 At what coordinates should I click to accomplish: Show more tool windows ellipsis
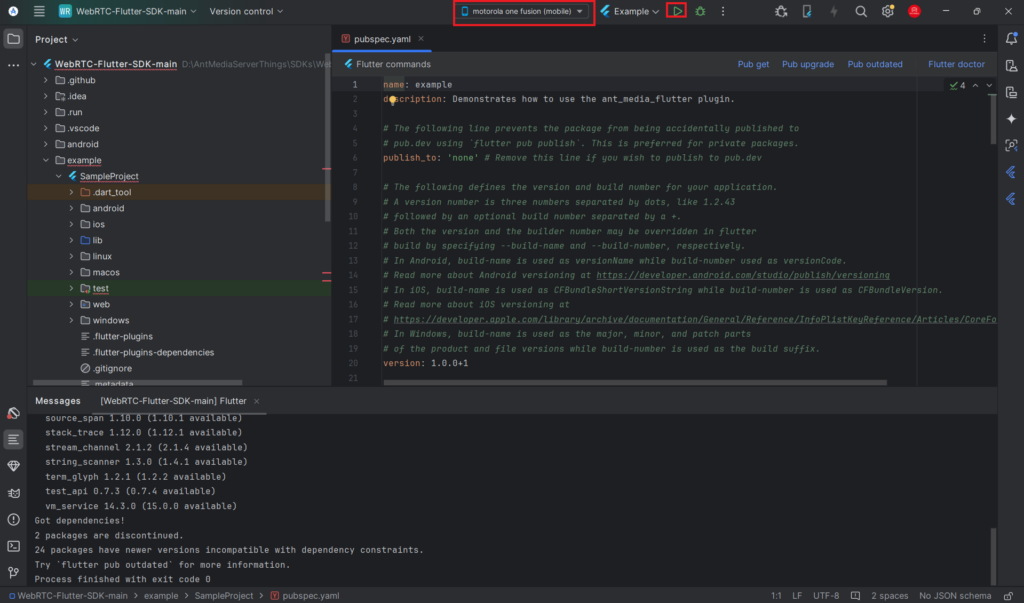point(13,65)
